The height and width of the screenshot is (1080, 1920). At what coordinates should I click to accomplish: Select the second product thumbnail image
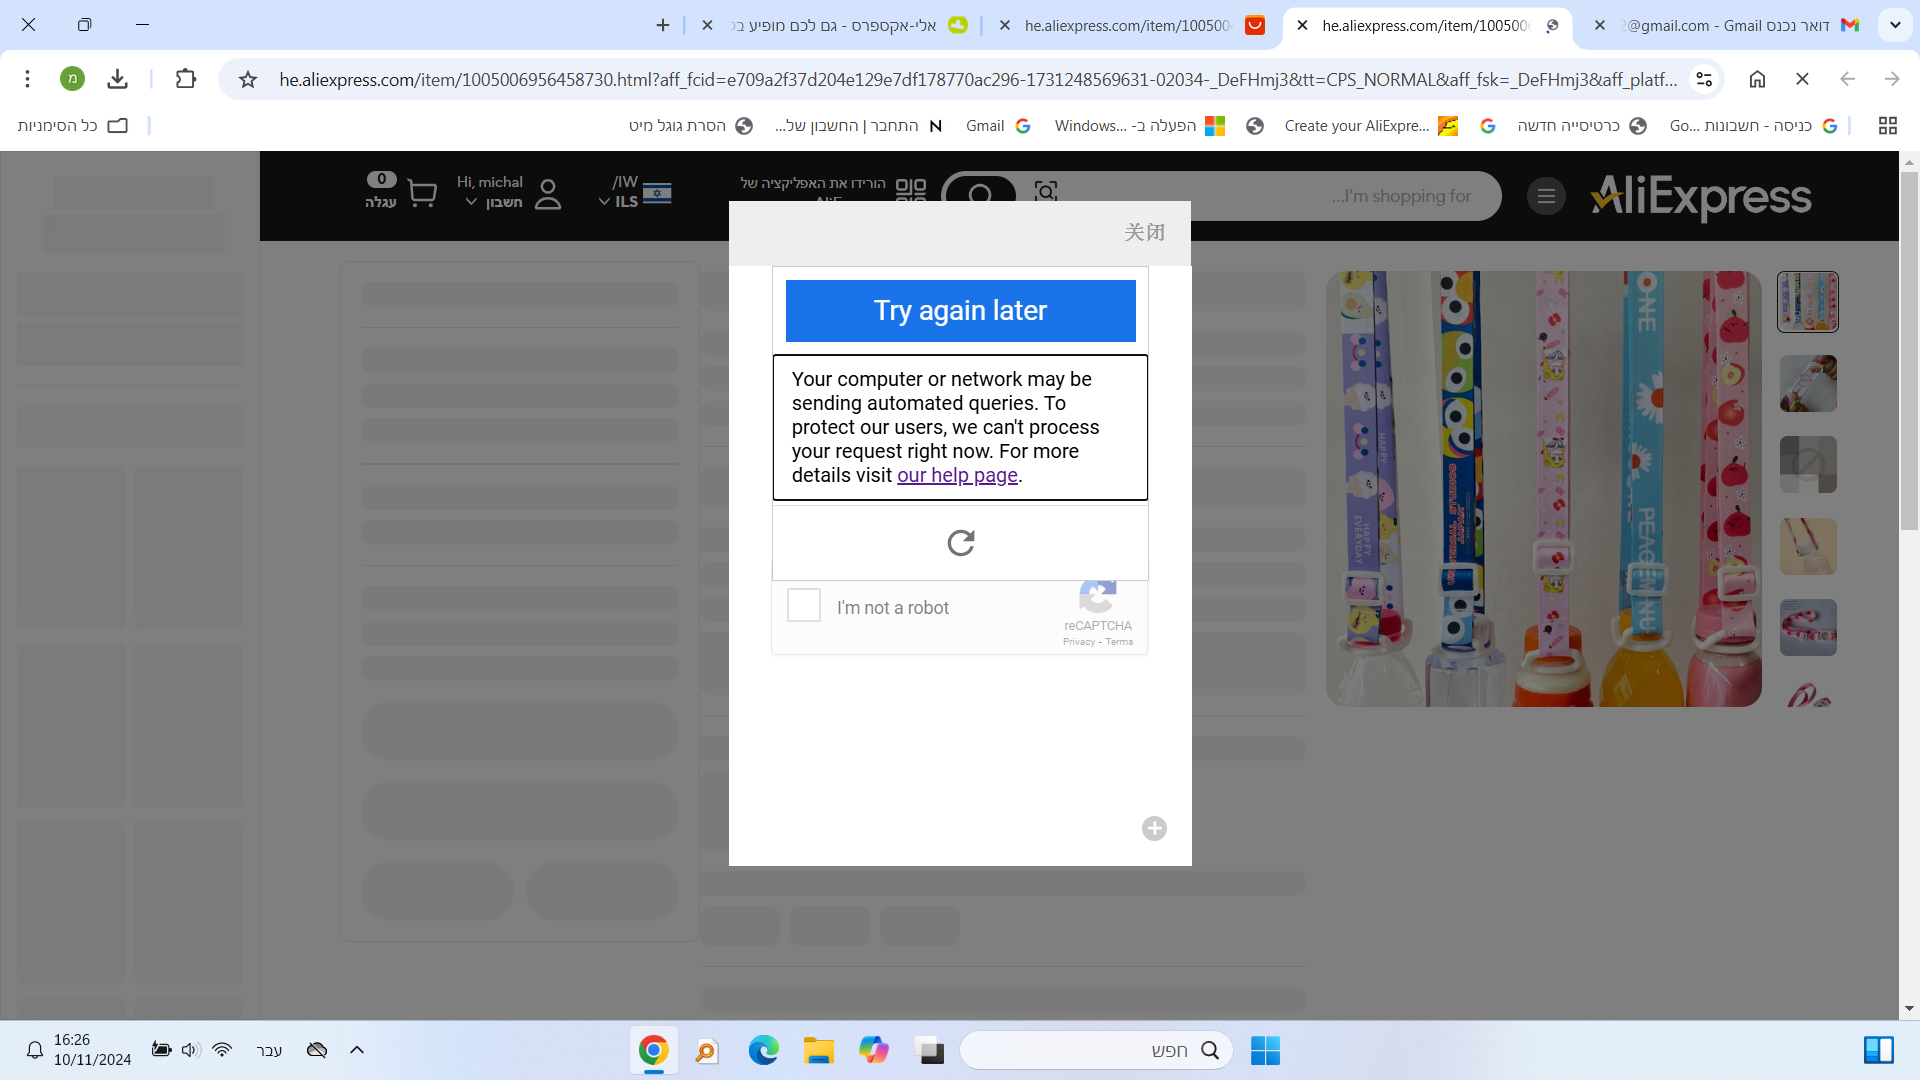[x=1808, y=384]
